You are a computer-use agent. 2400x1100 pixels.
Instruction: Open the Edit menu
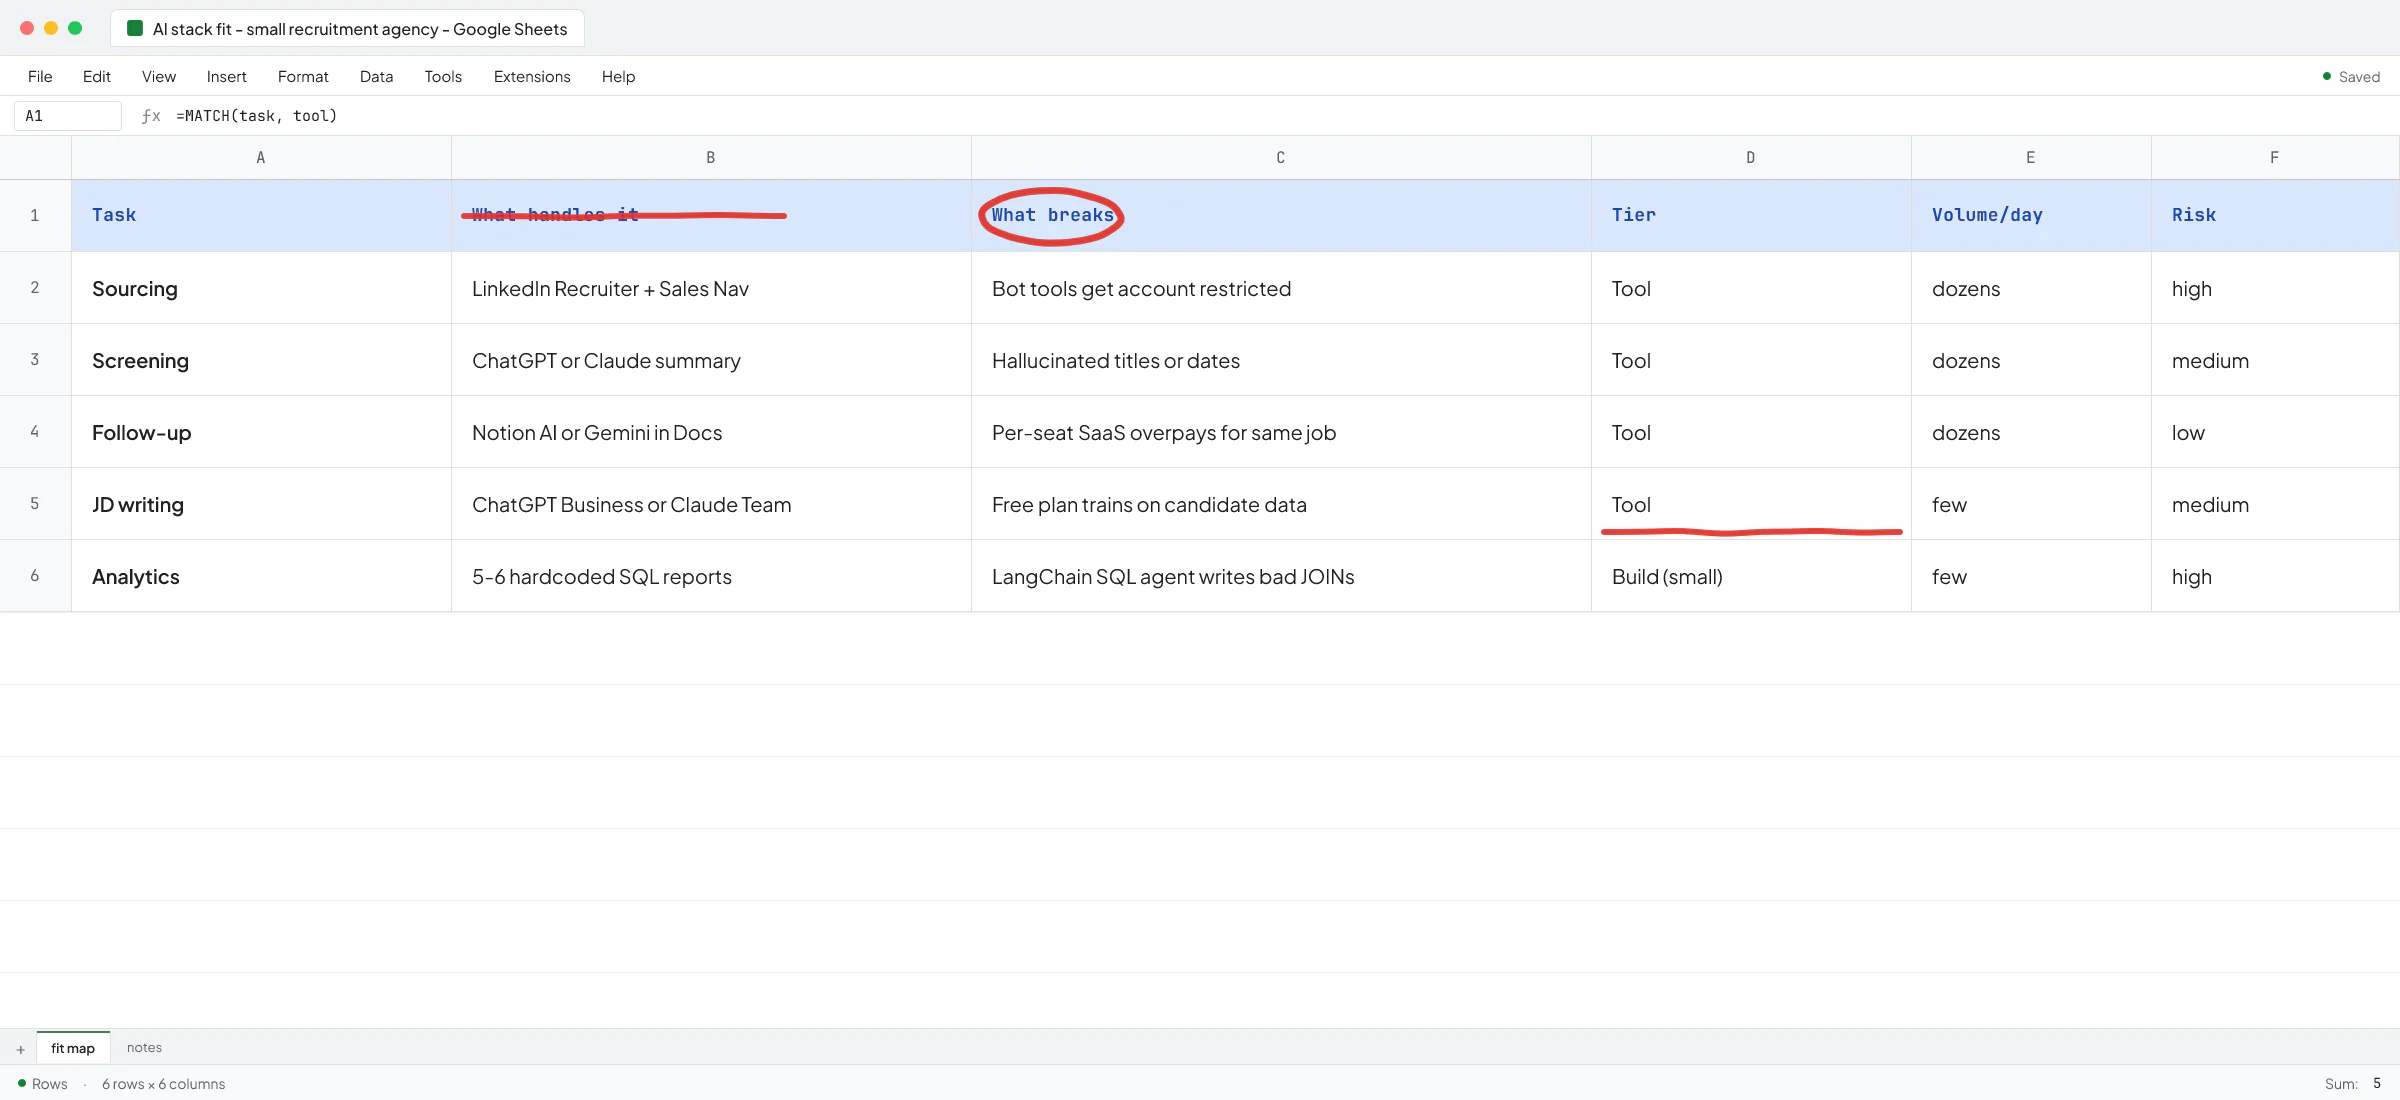click(97, 77)
